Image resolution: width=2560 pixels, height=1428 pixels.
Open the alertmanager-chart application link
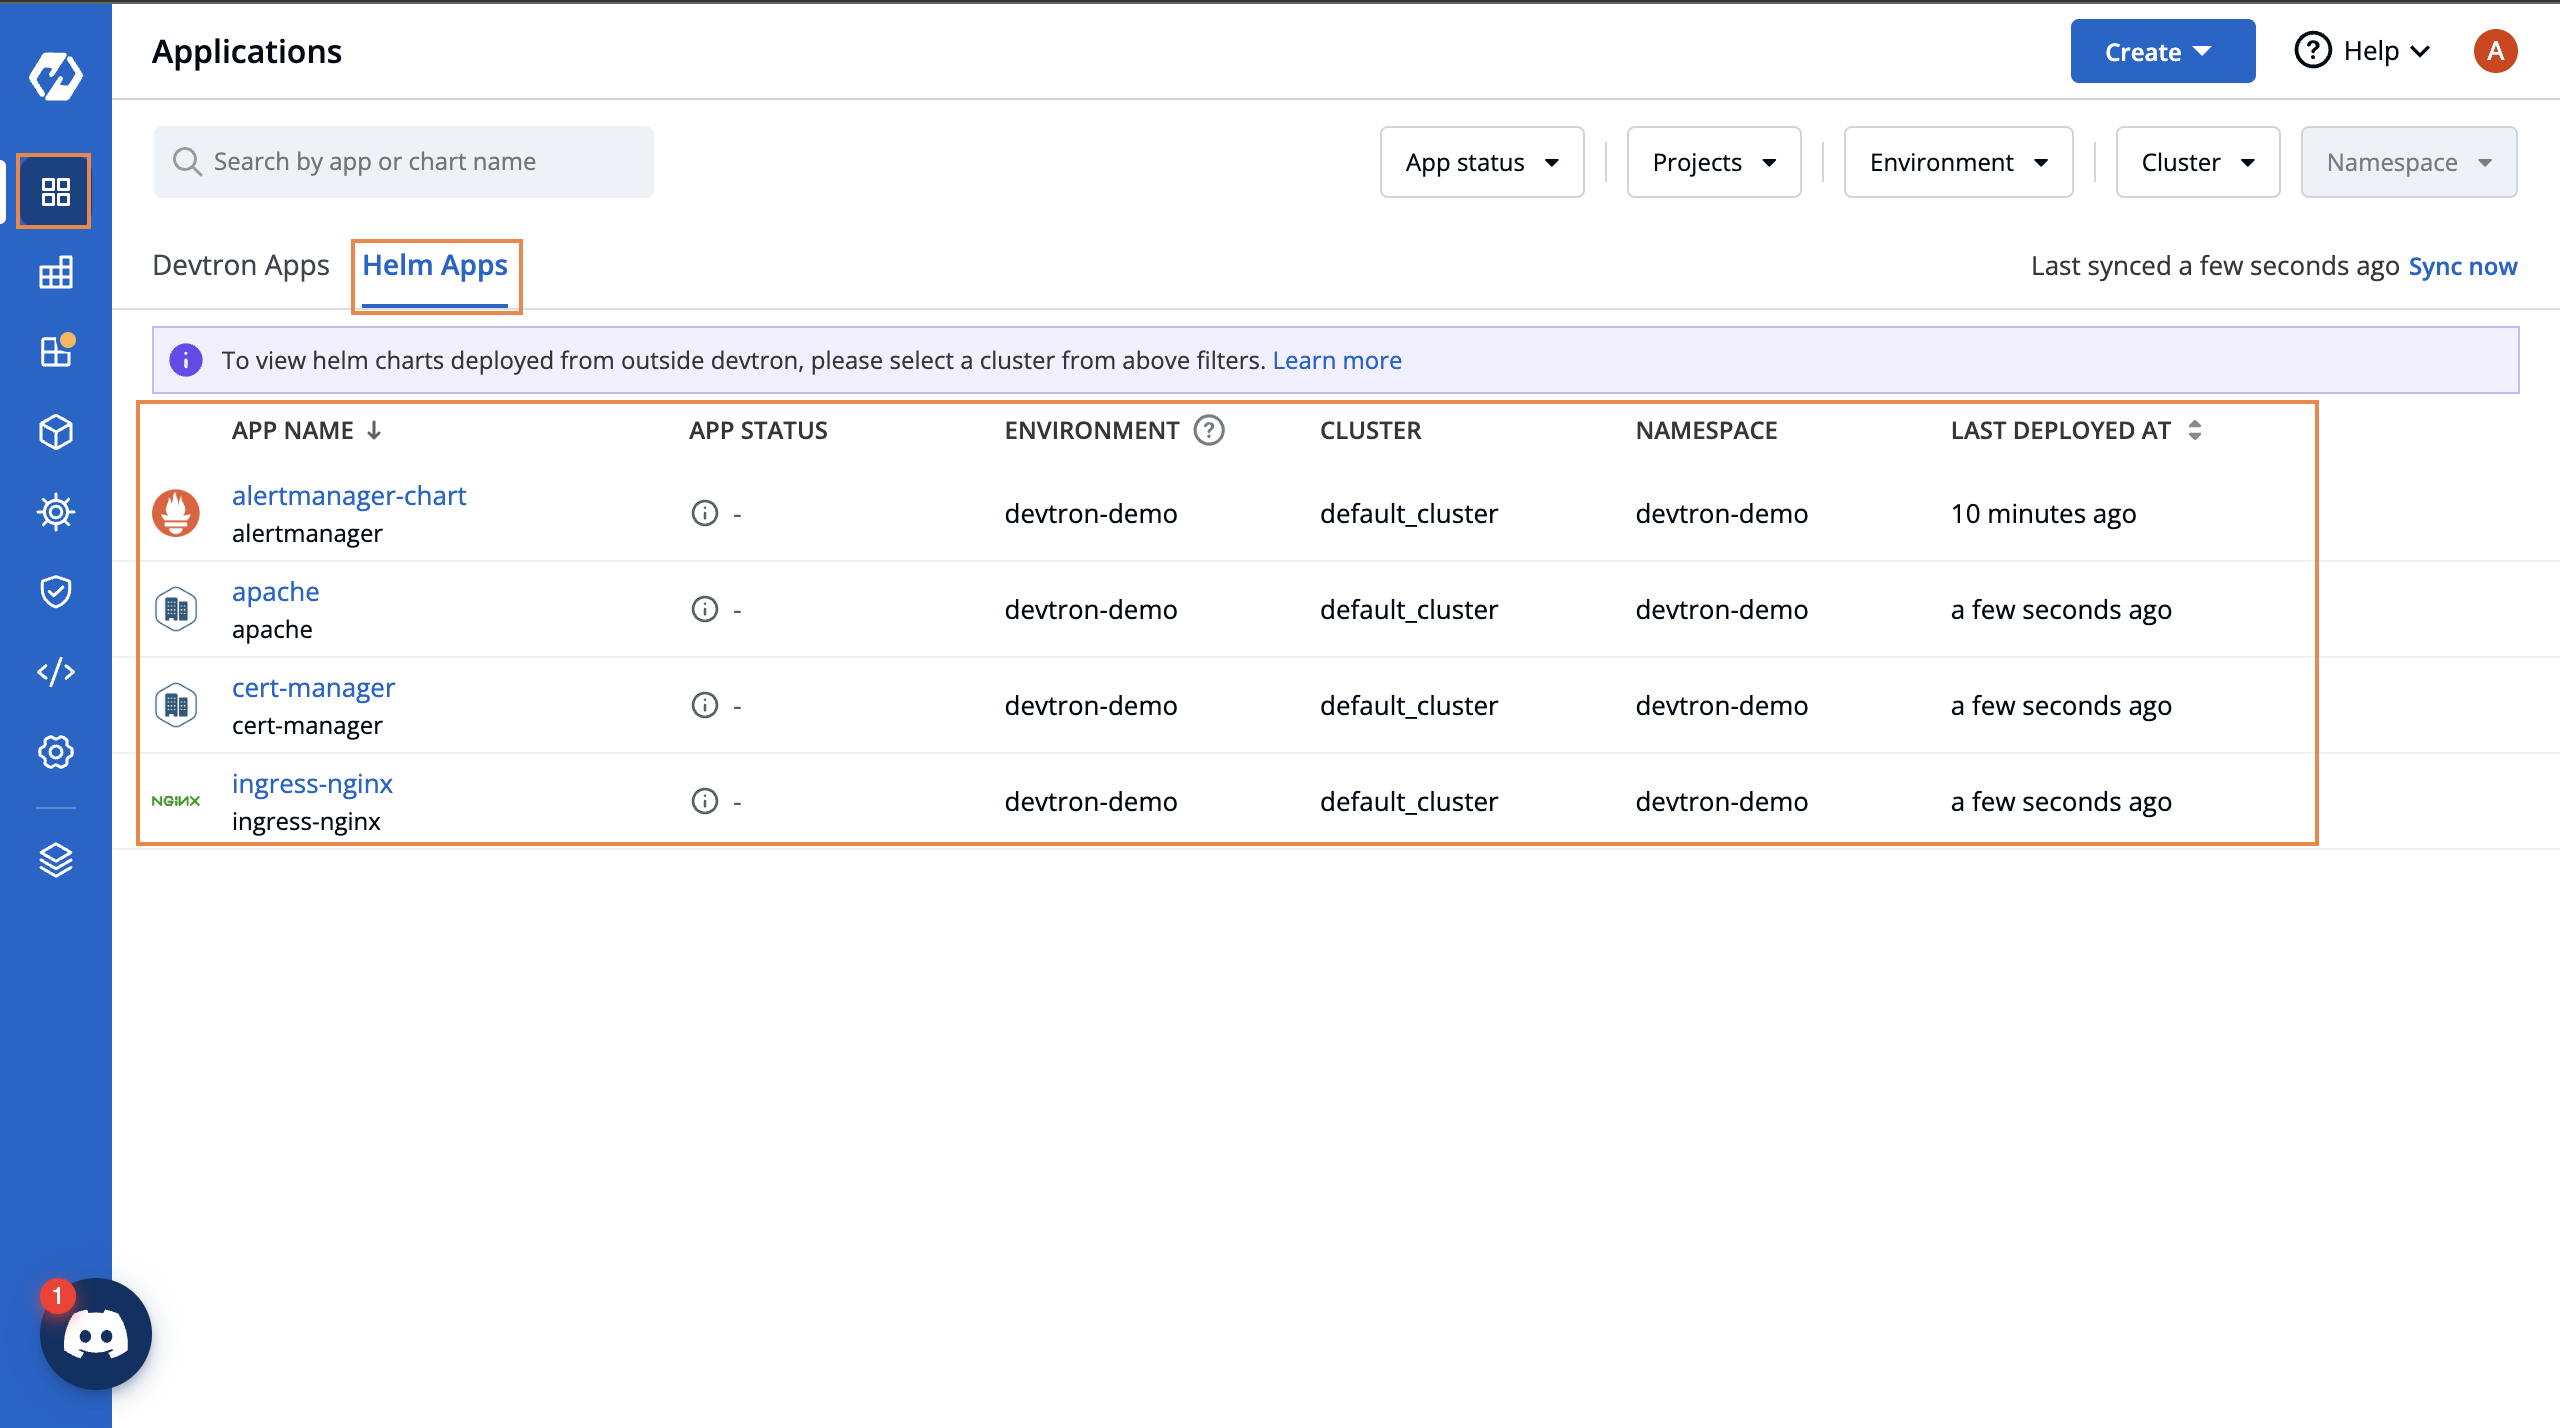[349, 494]
